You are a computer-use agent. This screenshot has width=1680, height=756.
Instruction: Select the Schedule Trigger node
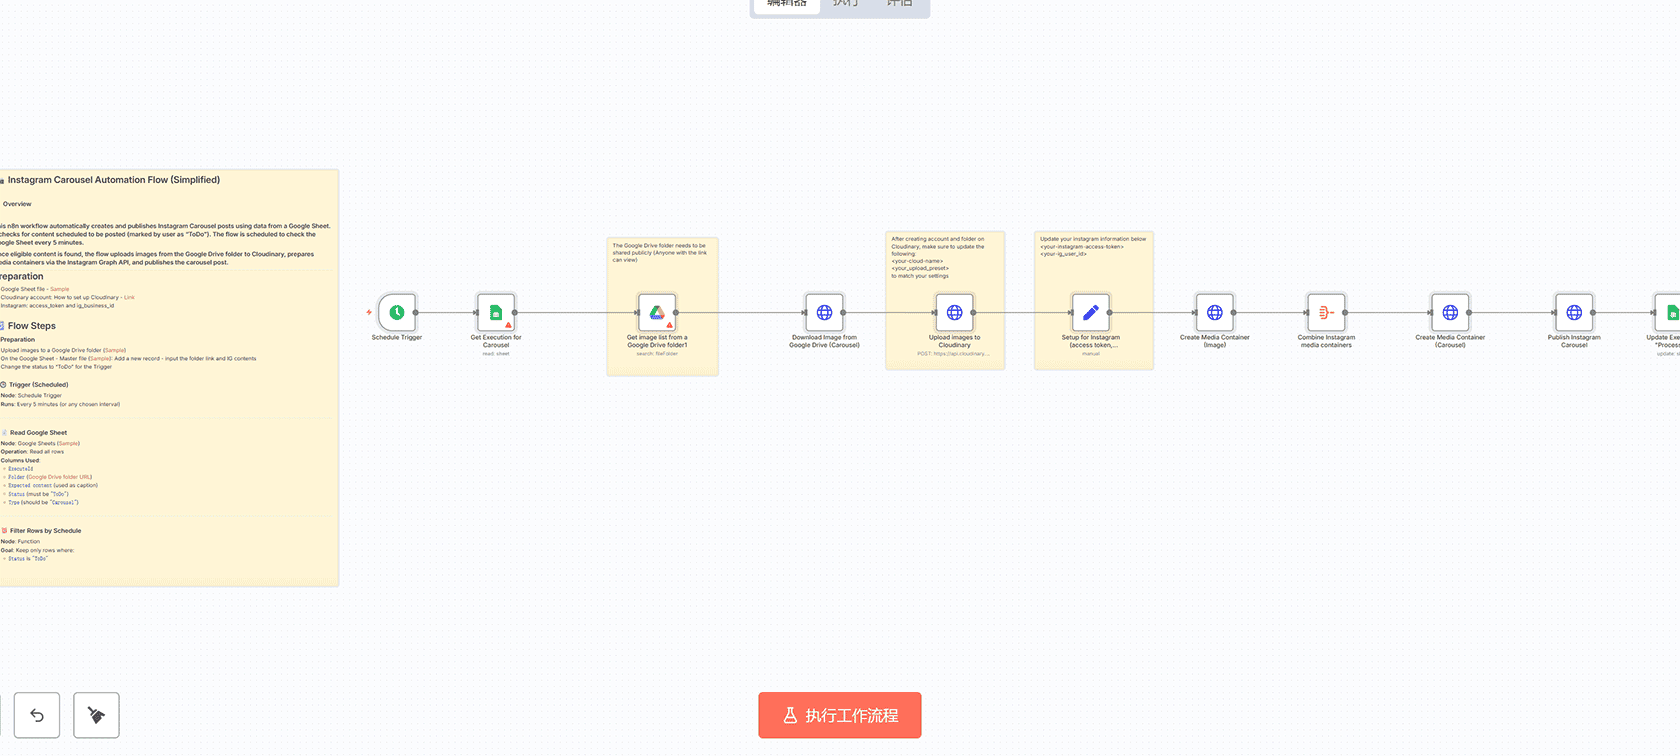(x=397, y=313)
